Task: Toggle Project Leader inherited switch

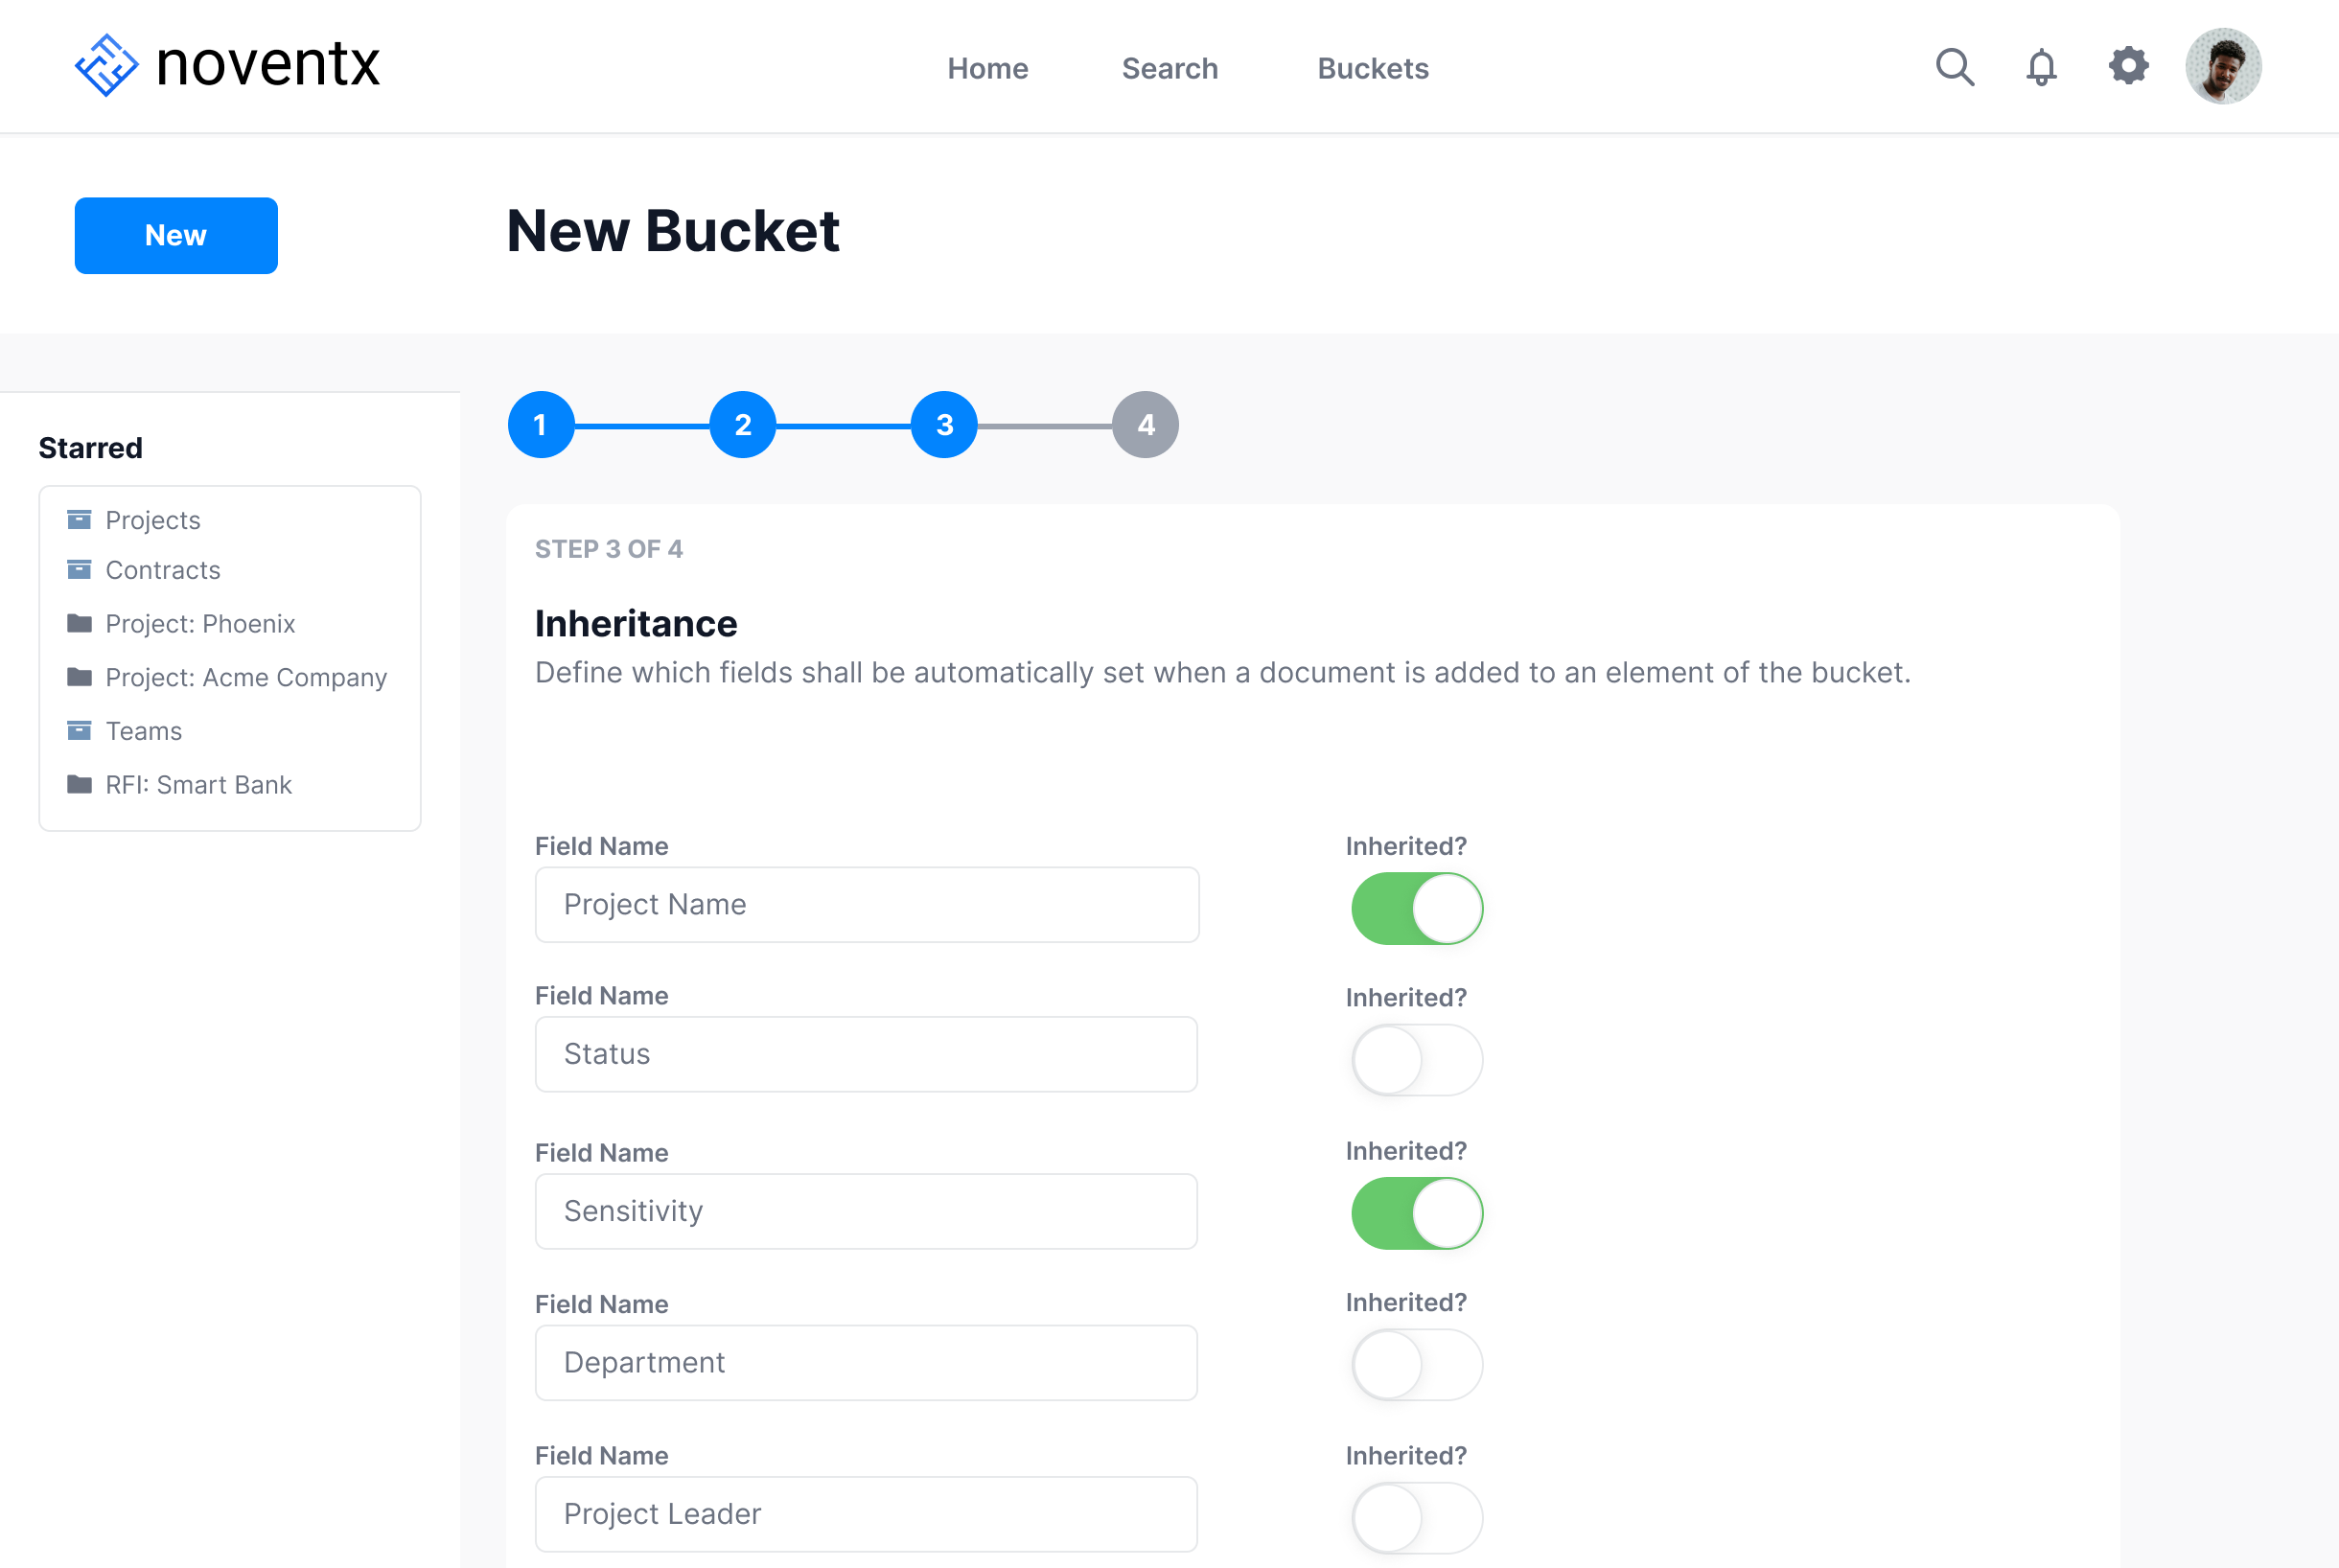Action: (1416, 1518)
